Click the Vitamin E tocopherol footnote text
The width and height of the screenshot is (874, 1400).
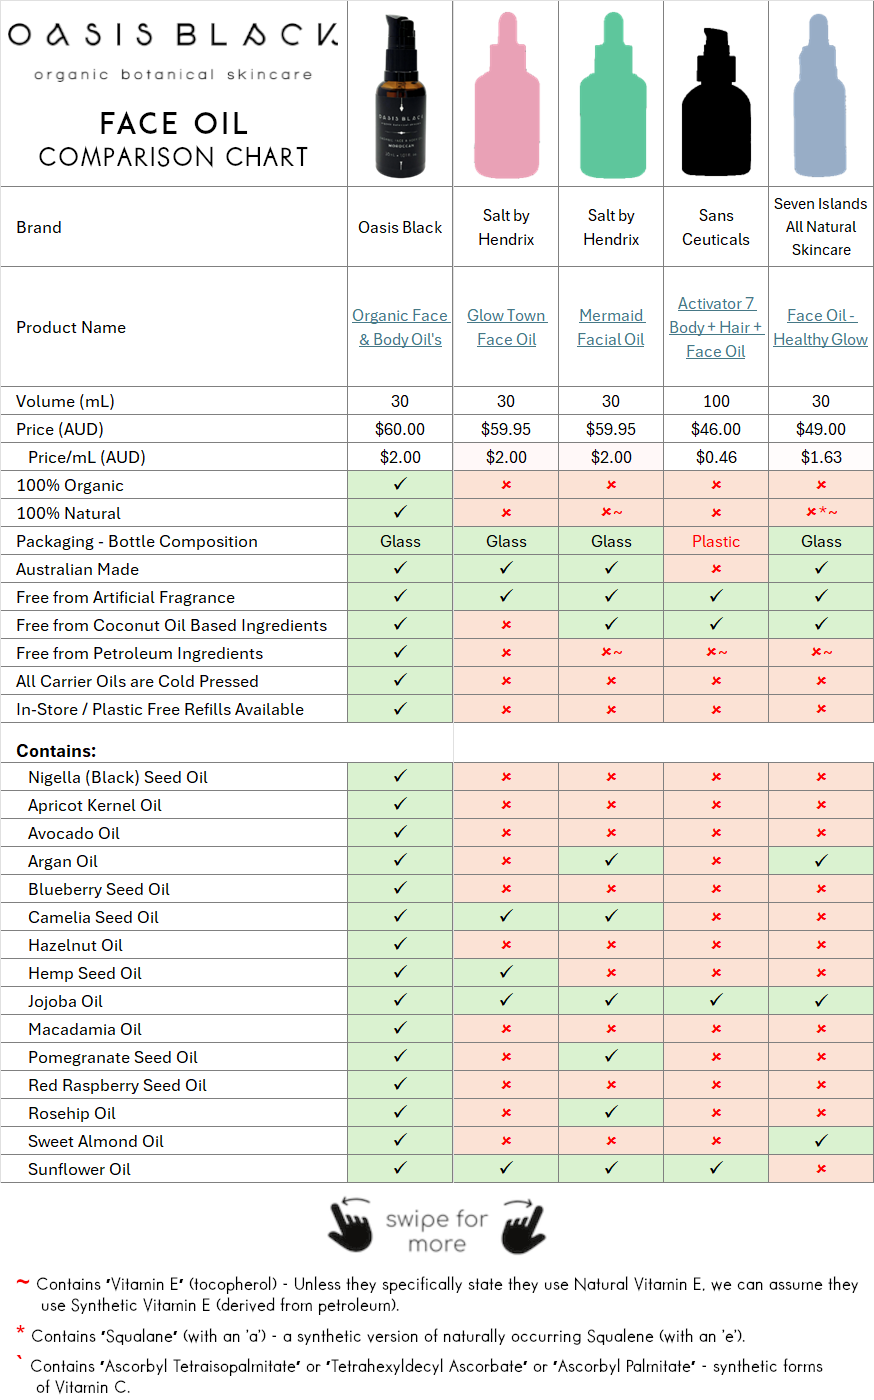[x=447, y=1294]
